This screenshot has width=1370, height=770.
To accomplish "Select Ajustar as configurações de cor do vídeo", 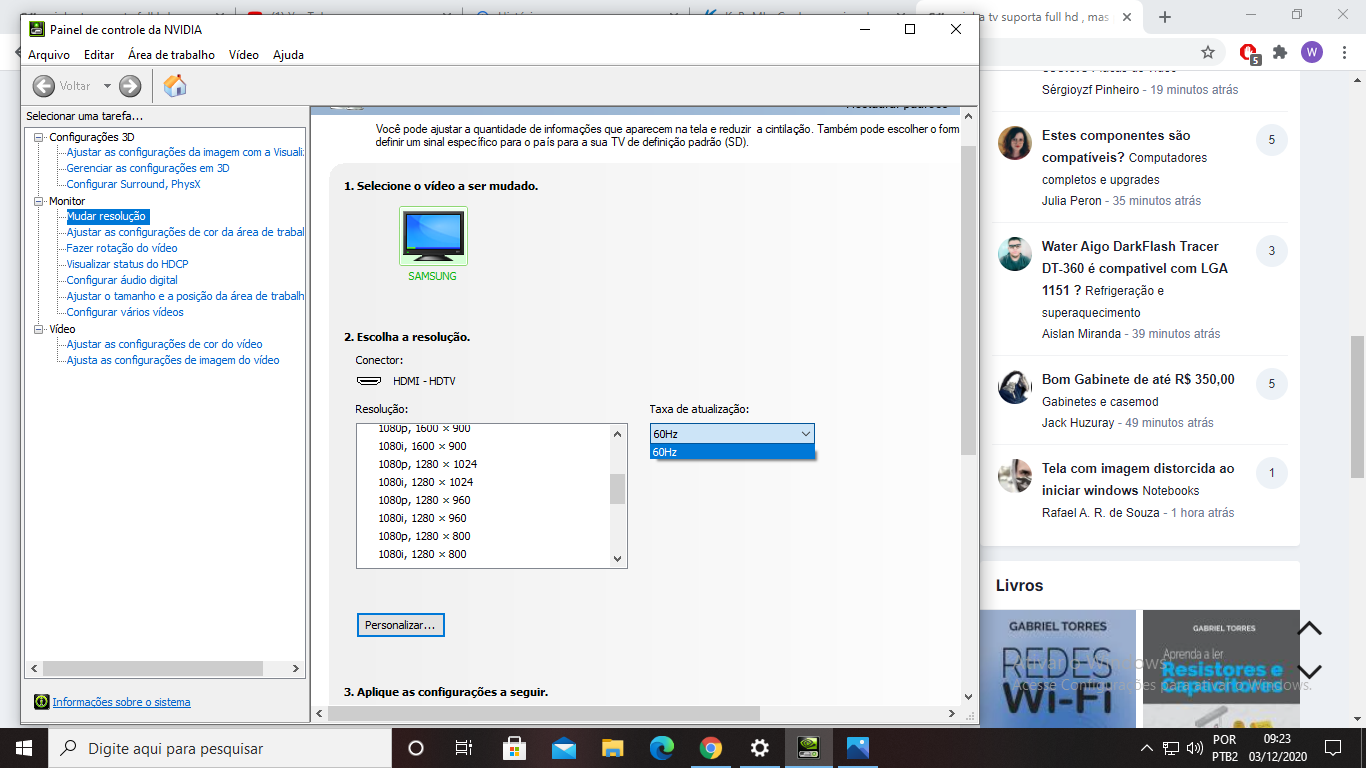I will pyautogui.click(x=164, y=344).
